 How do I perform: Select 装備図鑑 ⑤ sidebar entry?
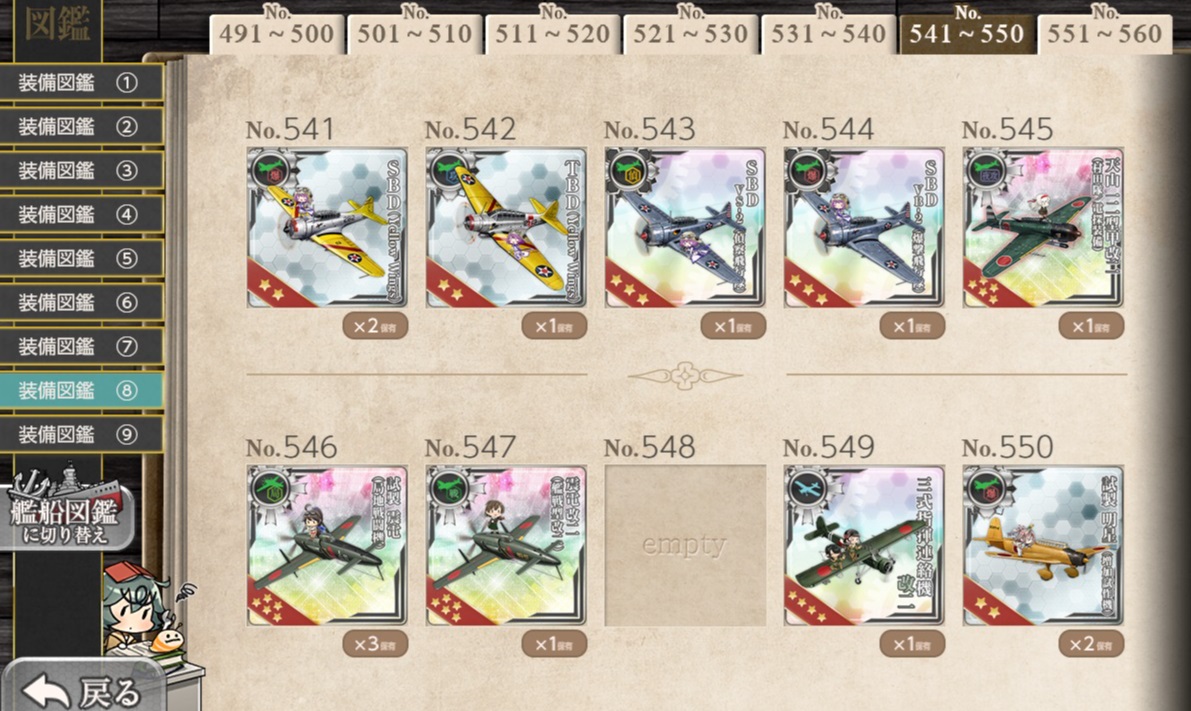[81, 258]
